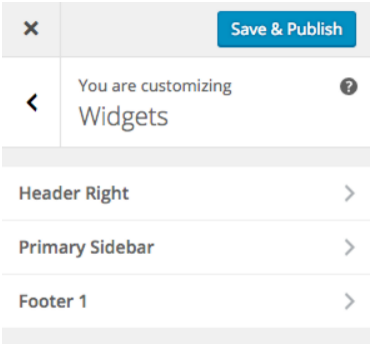
Task: Expand the chevron beside Header Right
Action: tap(349, 194)
